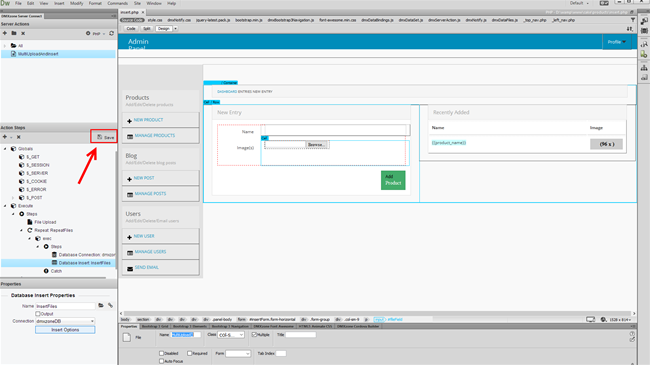Toggle the Multiple checkbox
This screenshot has height=365, width=650.
(254, 335)
